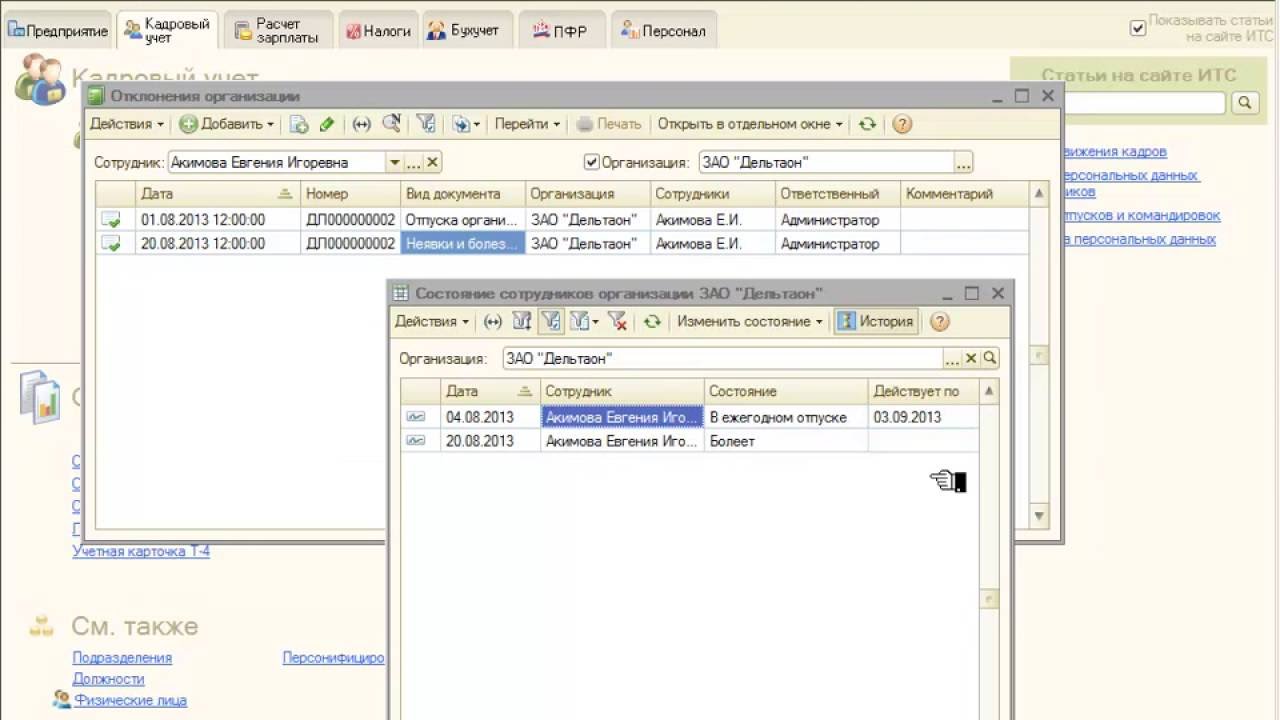1280x720 pixels.
Task: Open the Подразделения link
Action: (x=122, y=658)
